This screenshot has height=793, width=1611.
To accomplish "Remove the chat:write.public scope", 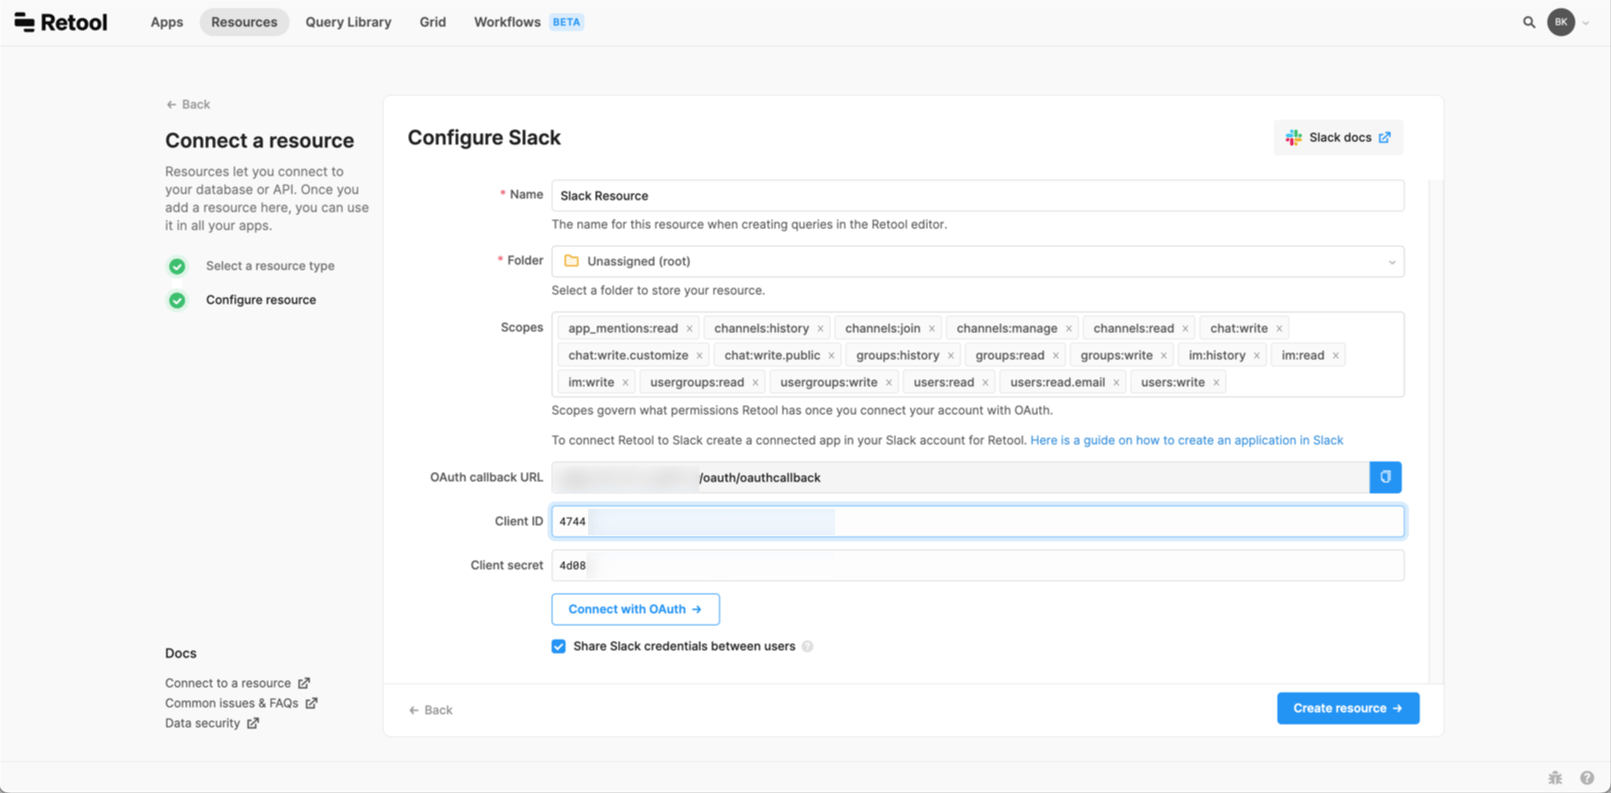I will pos(831,355).
